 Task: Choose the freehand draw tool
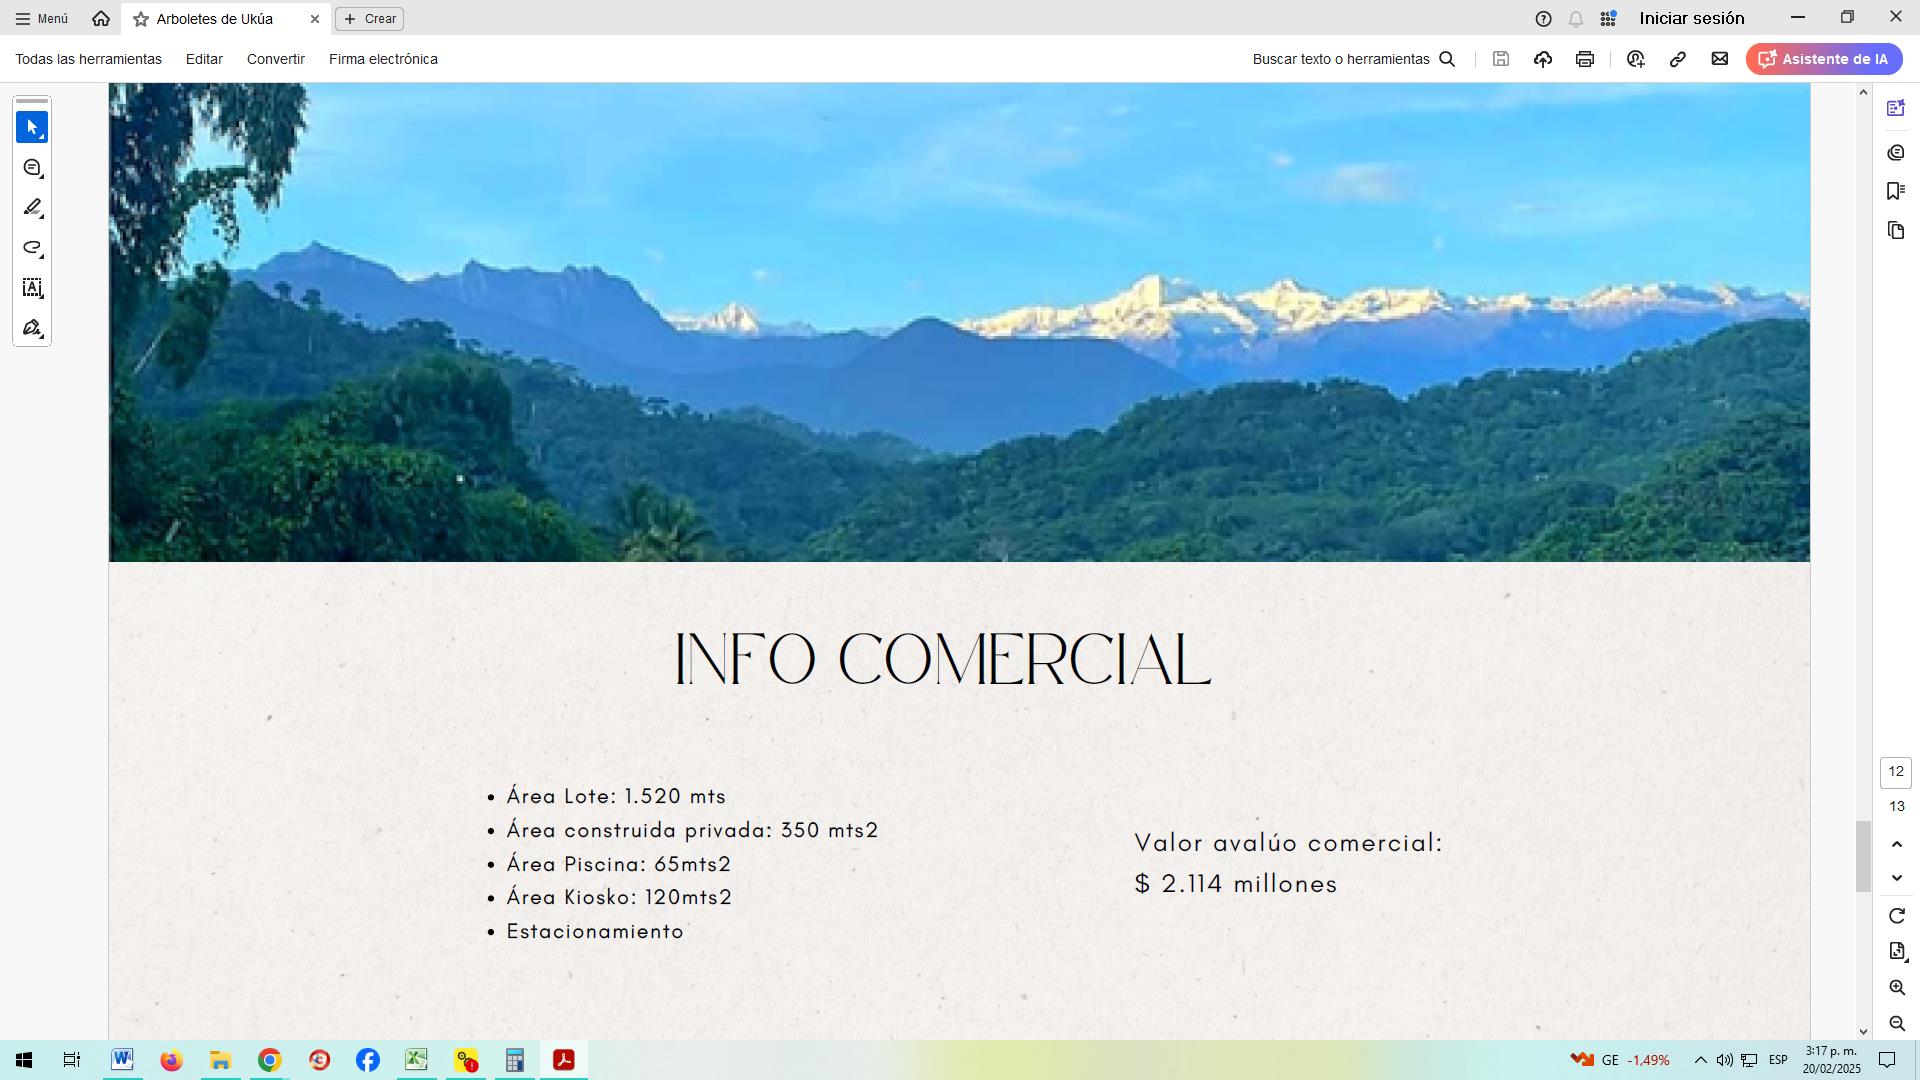(x=32, y=248)
